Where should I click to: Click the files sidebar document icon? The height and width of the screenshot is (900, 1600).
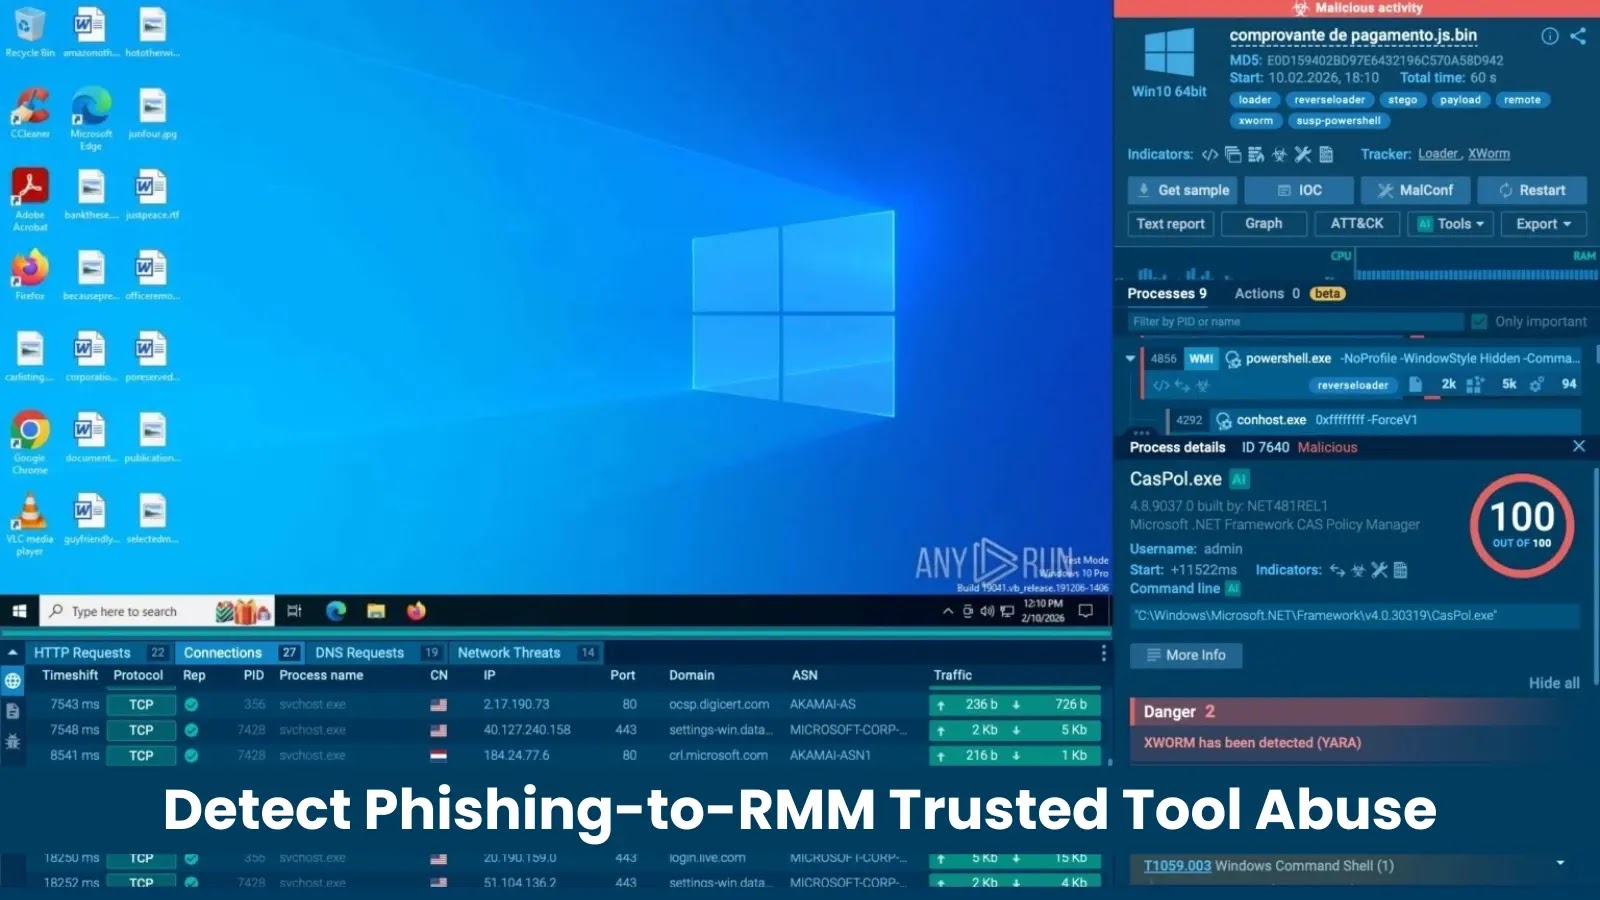tap(13, 712)
